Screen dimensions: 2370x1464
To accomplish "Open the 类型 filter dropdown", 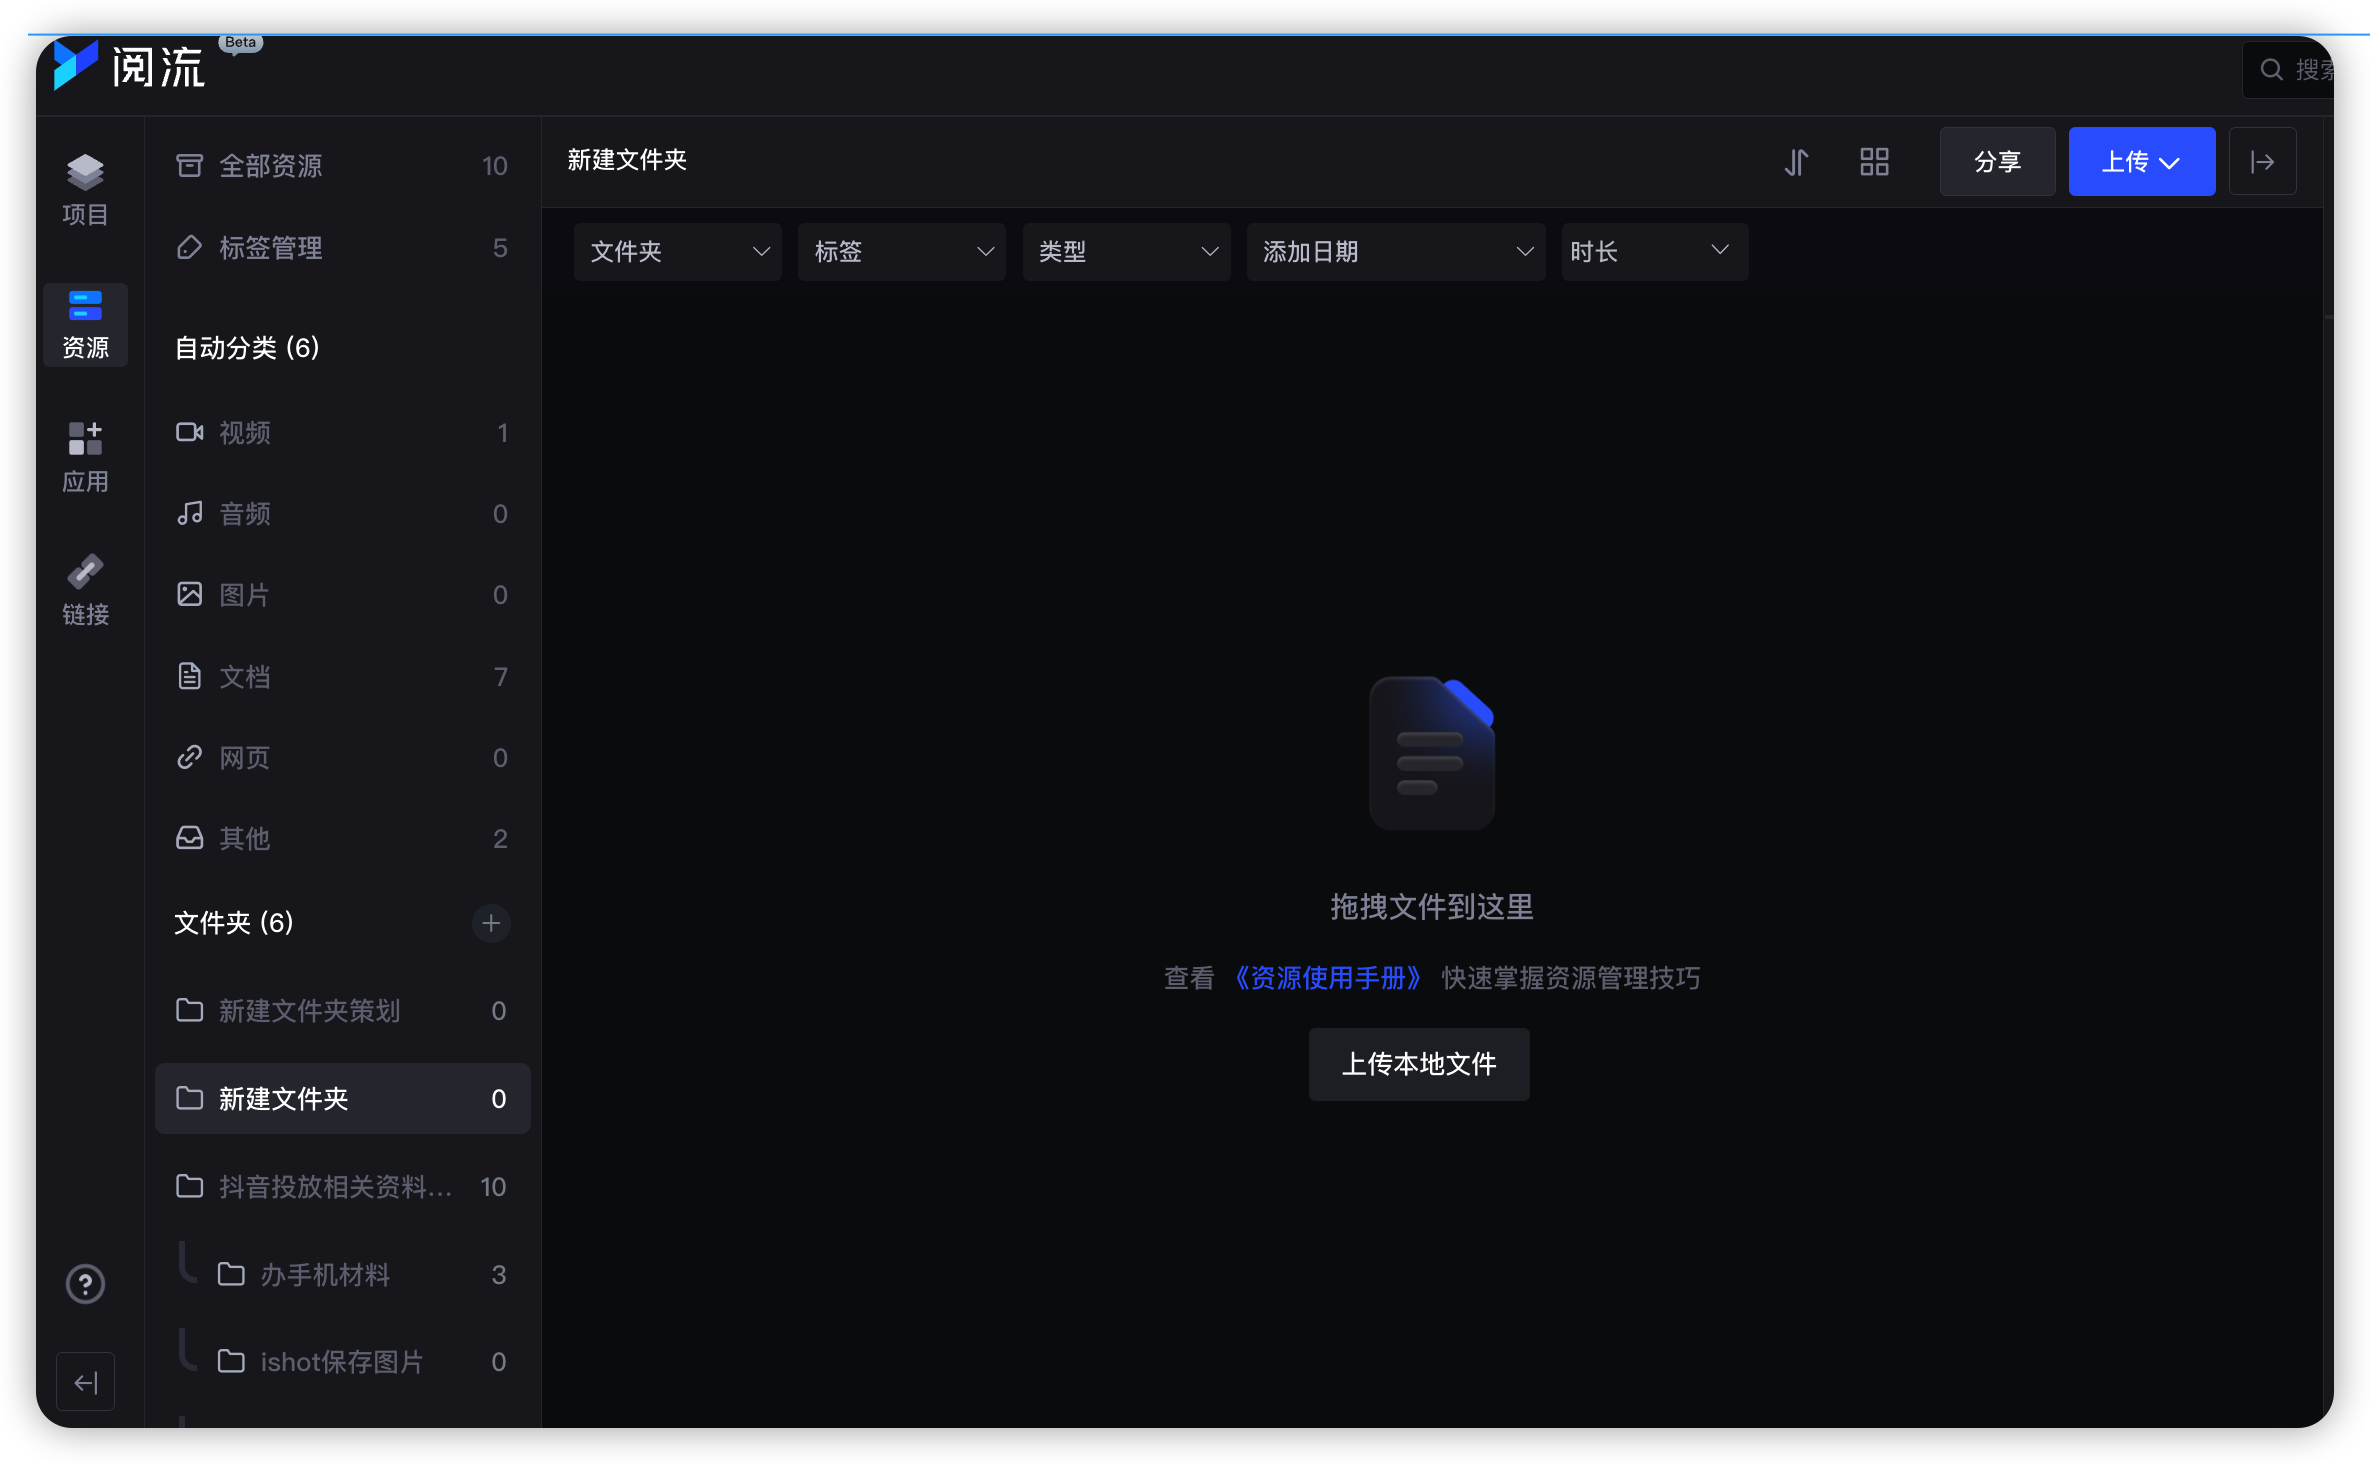I will (1126, 252).
